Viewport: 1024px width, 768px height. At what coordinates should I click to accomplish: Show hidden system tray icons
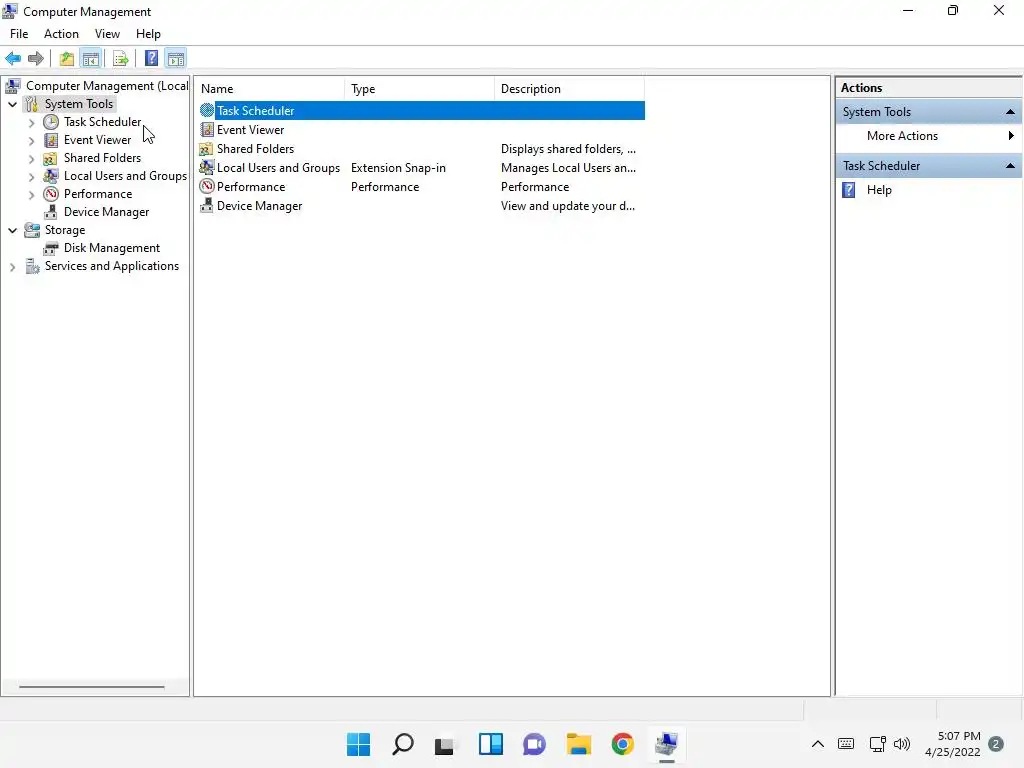click(818, 744)
